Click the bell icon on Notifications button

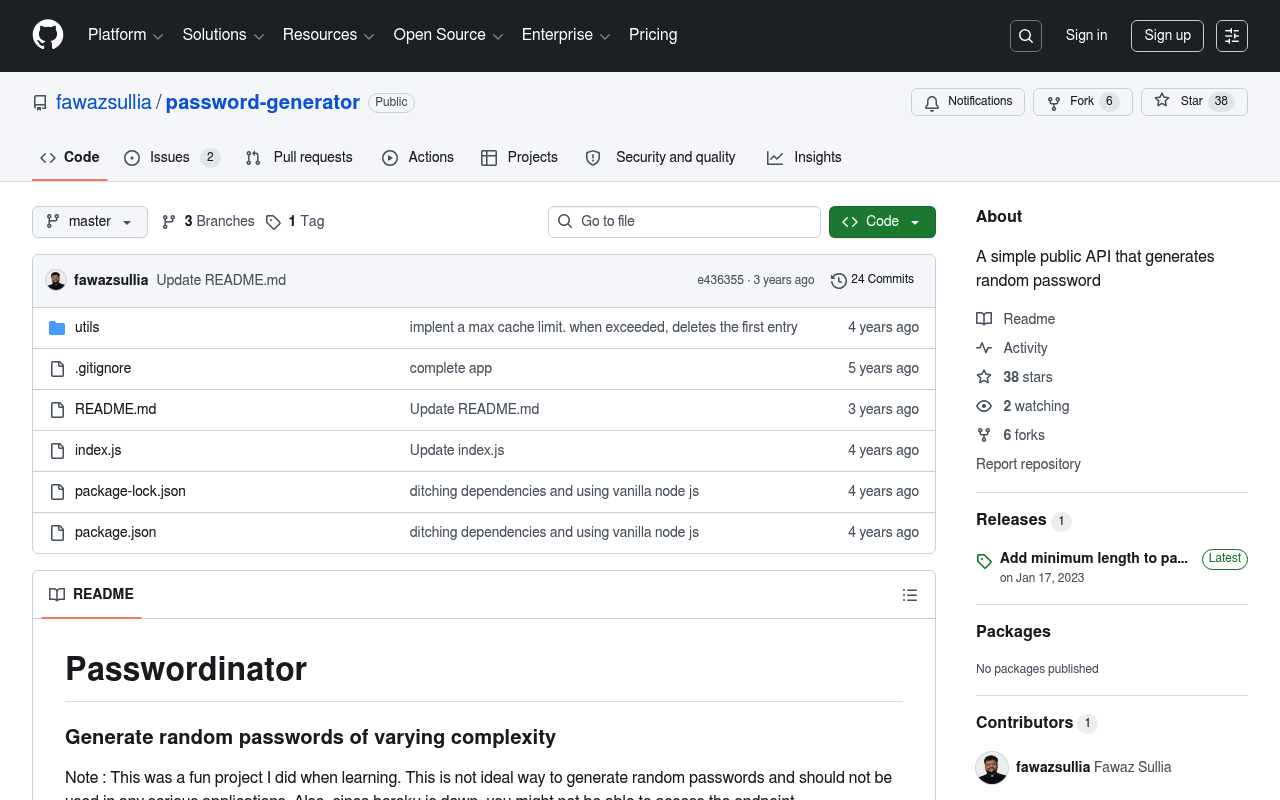click(x=932, y=102)
